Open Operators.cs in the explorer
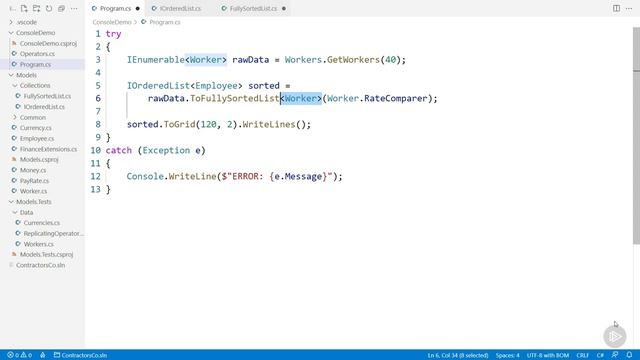 click(37, 54)
